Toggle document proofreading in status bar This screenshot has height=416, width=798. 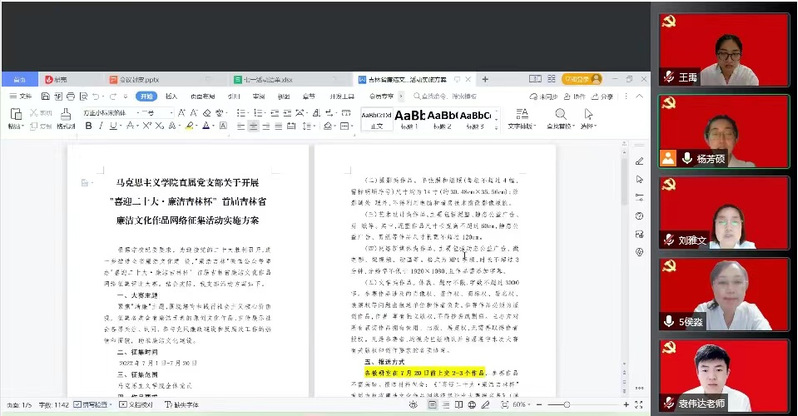coord(134,405)
